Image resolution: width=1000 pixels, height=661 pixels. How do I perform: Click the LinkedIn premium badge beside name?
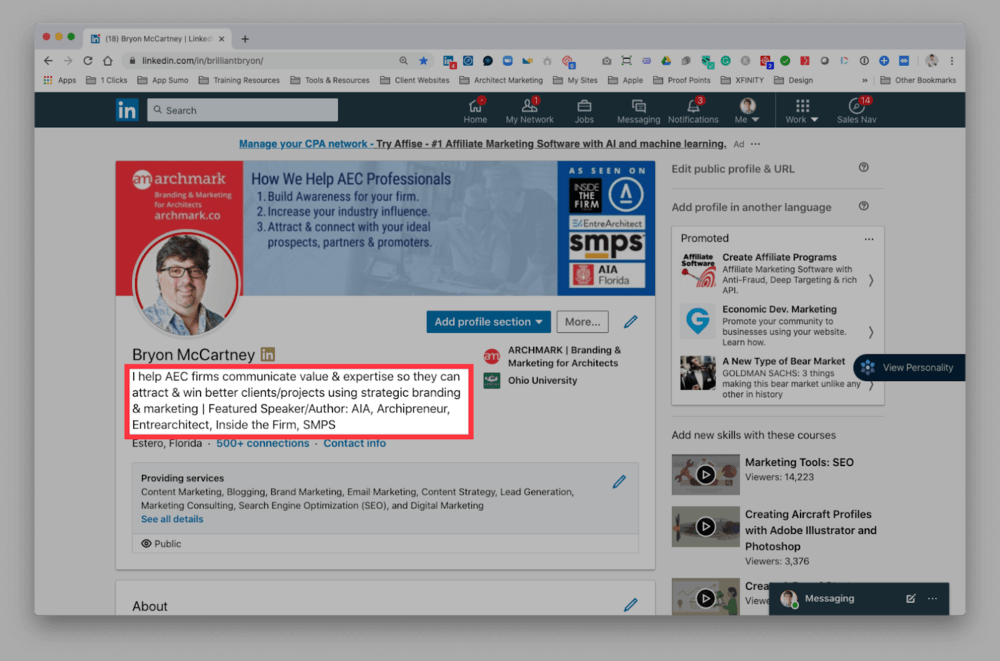tap(268, 354)
